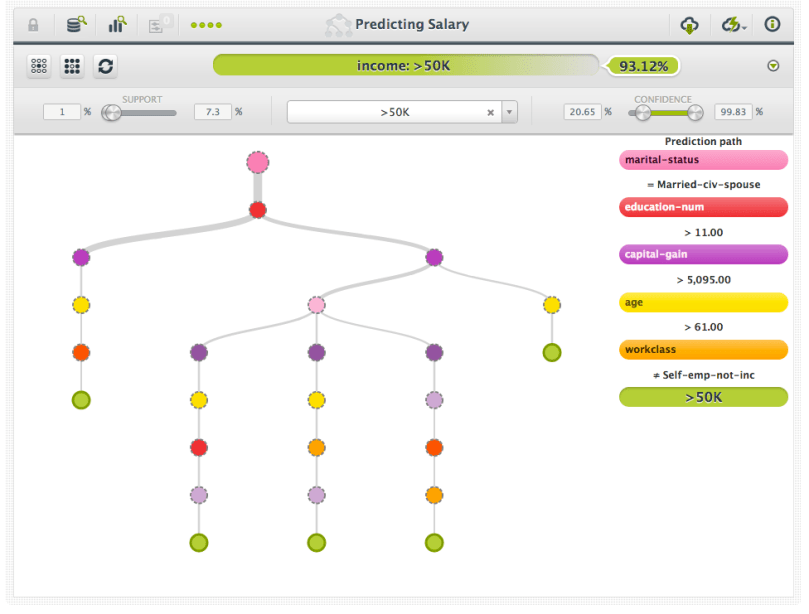Open the >50K class filter dropdown

[x=509, y=112]
